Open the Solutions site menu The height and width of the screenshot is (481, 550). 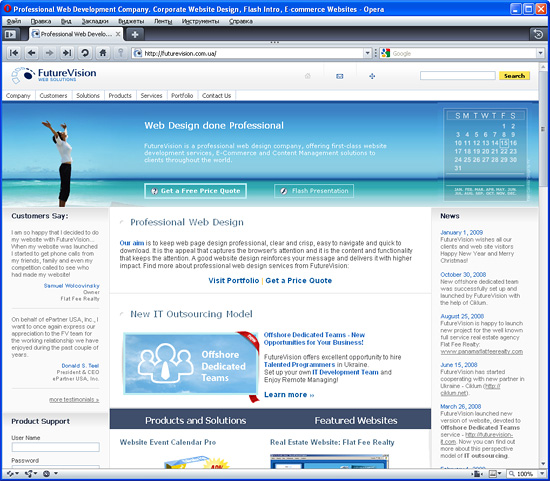point(88,95)
